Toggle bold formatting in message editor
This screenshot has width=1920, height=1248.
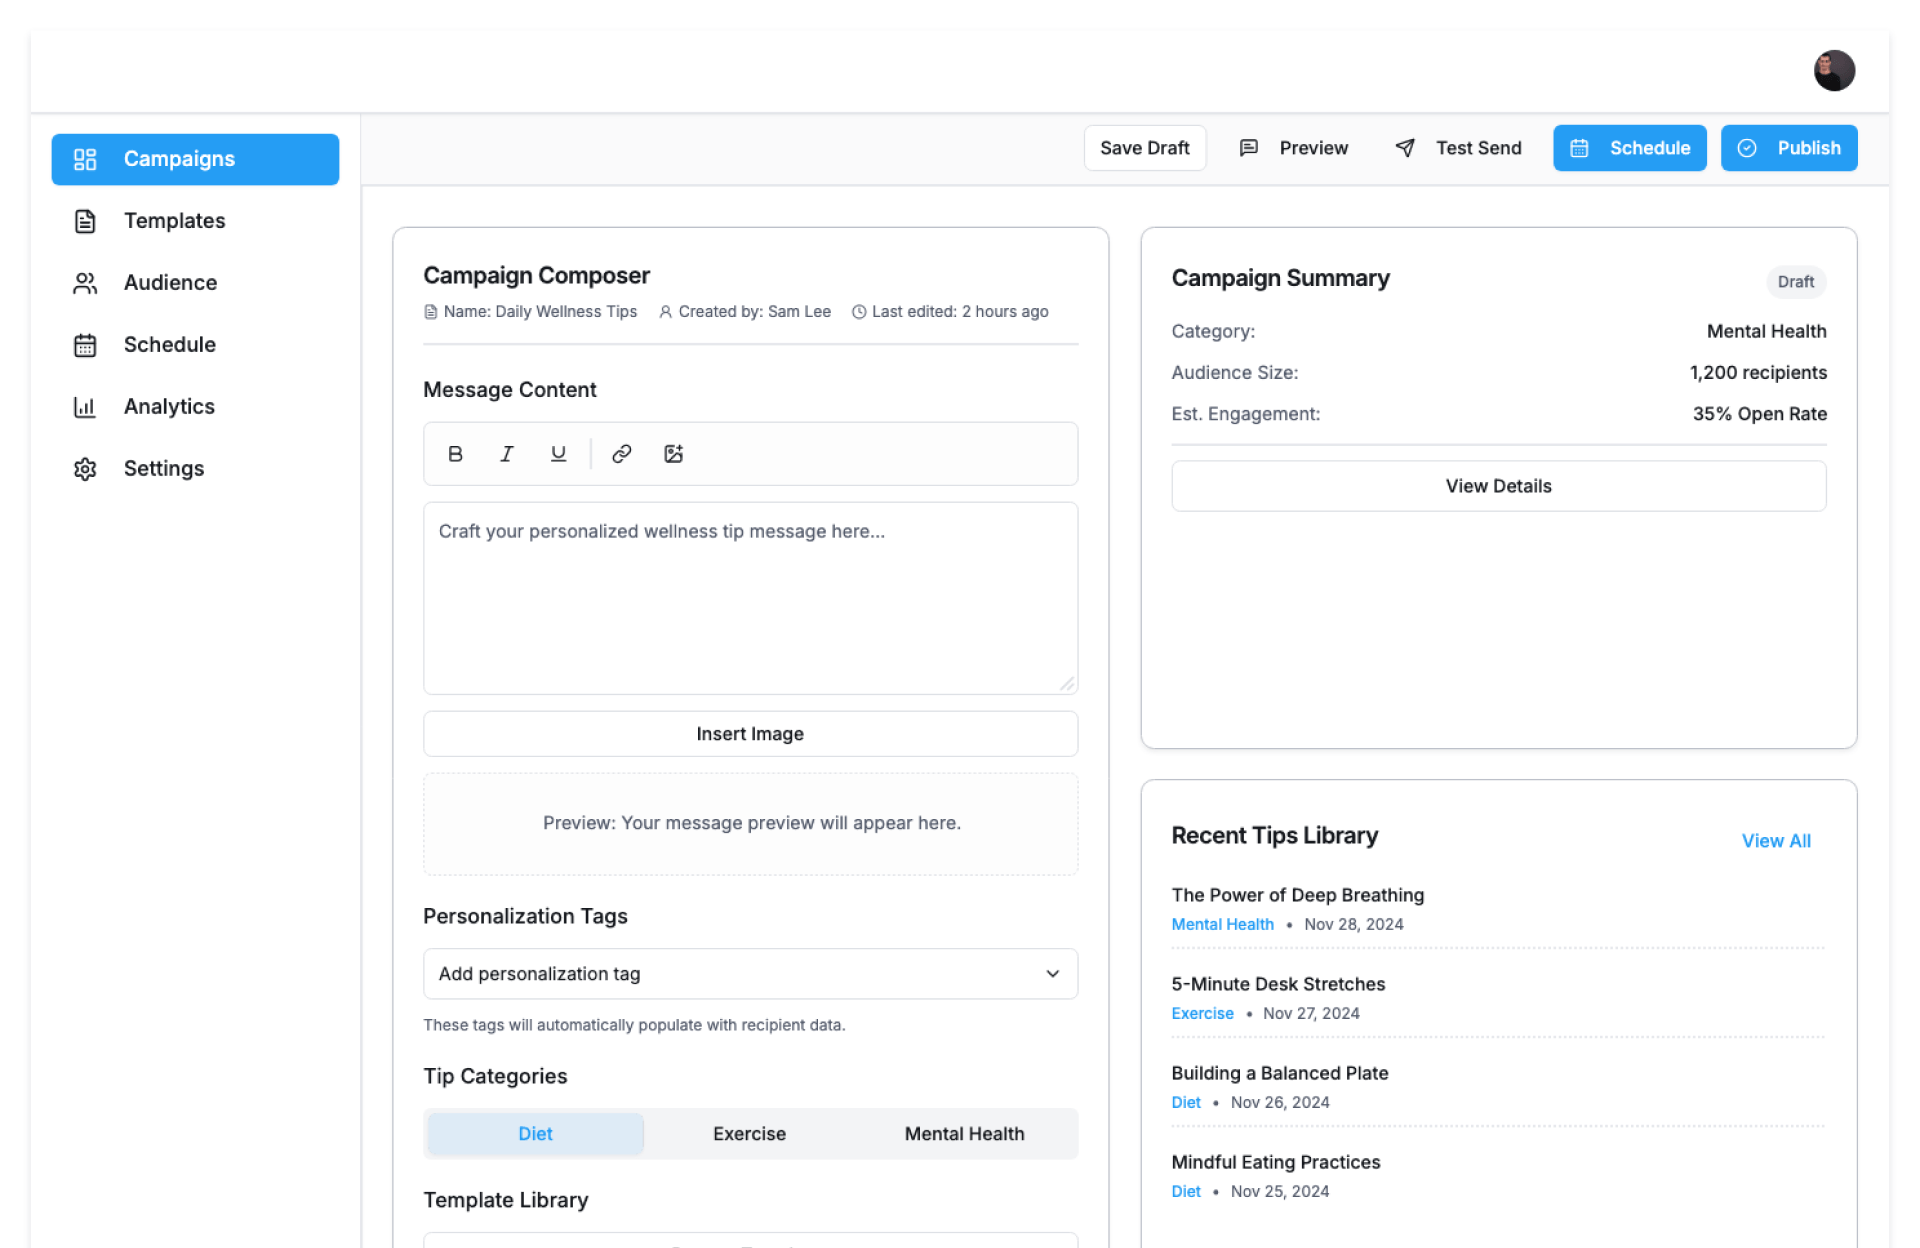point(455,454)
